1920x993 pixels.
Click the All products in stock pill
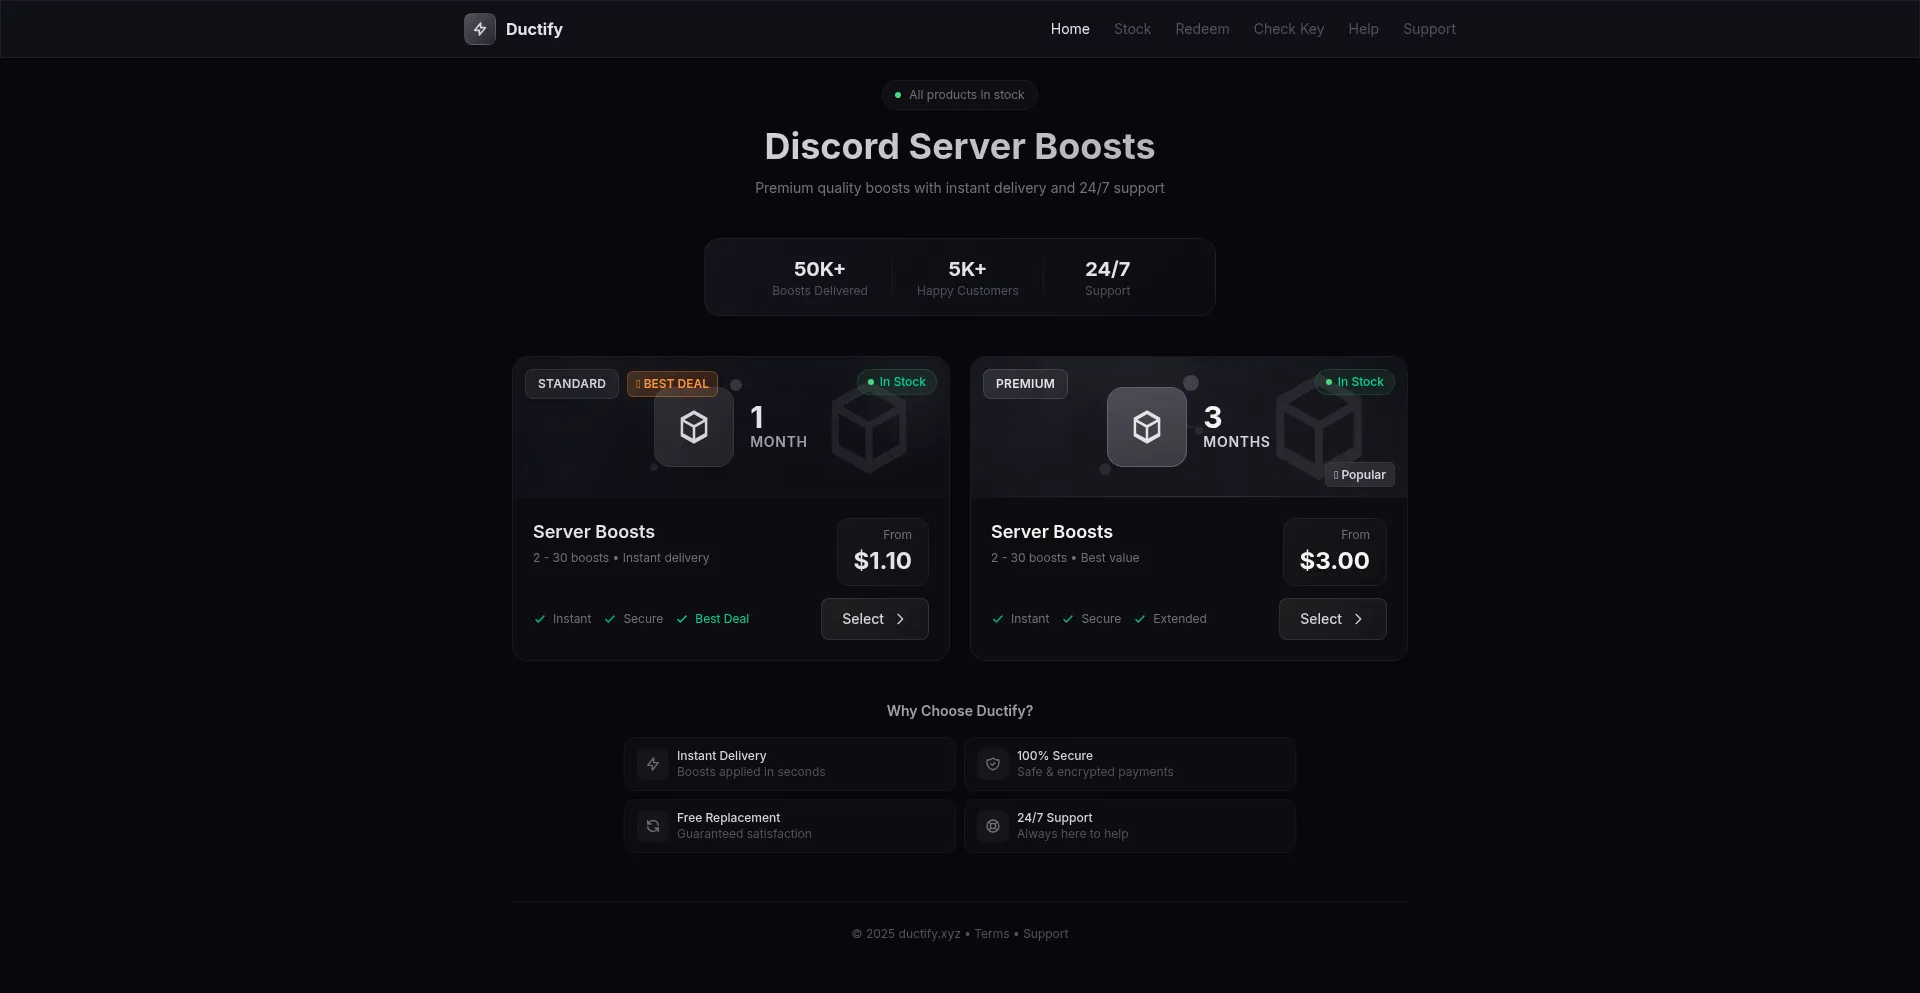959,94
